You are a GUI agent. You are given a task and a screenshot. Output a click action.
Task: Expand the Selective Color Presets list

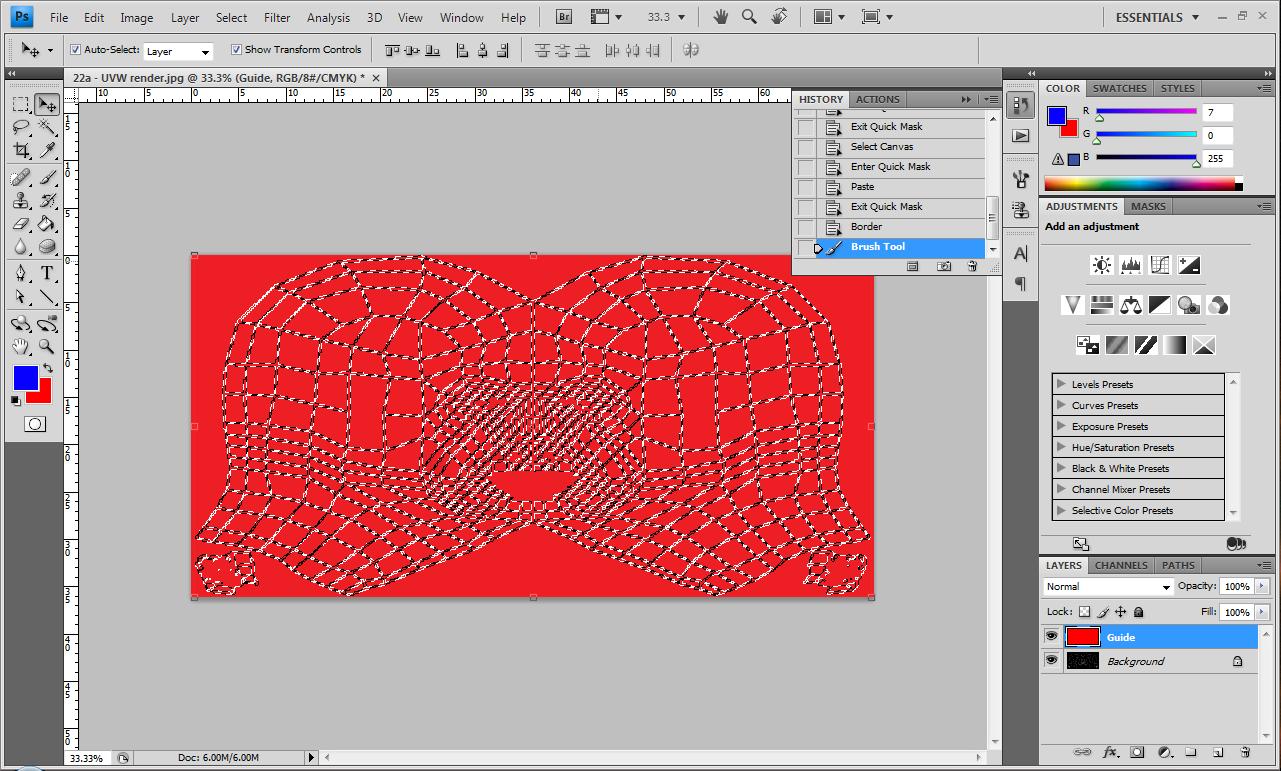click(1061, 510)
